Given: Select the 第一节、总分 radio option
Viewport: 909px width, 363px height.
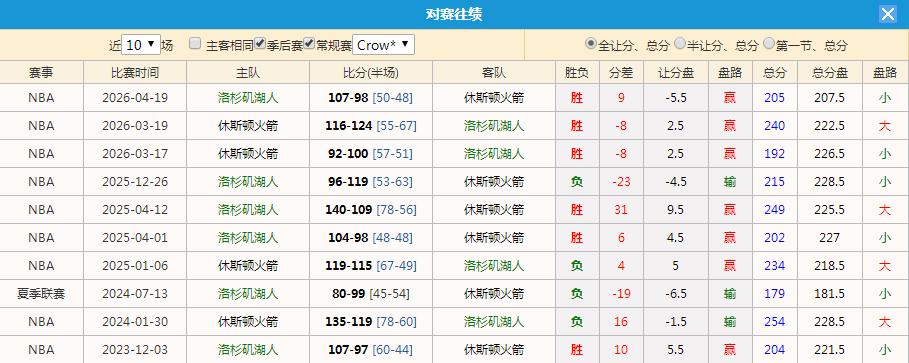Looking at the screenshot, I should (769, 43).
